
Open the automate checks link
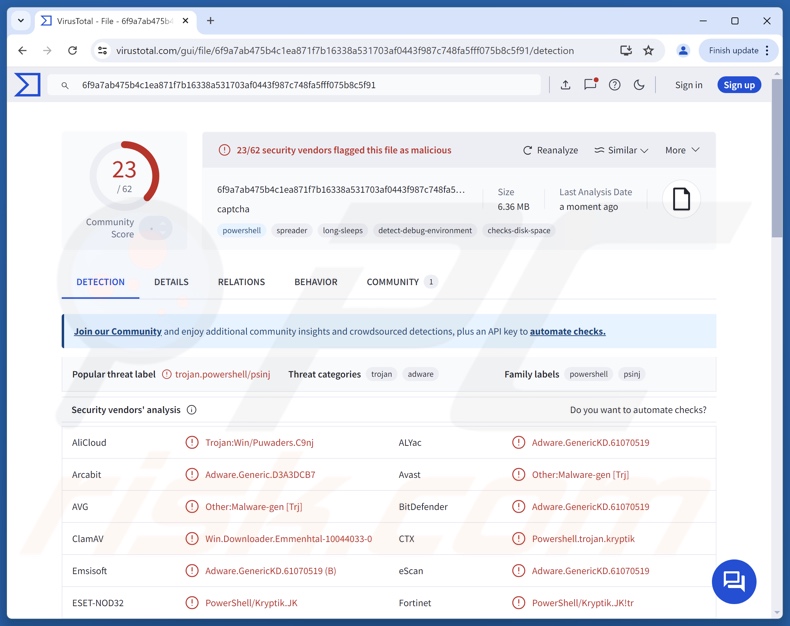tap(568, 331)
